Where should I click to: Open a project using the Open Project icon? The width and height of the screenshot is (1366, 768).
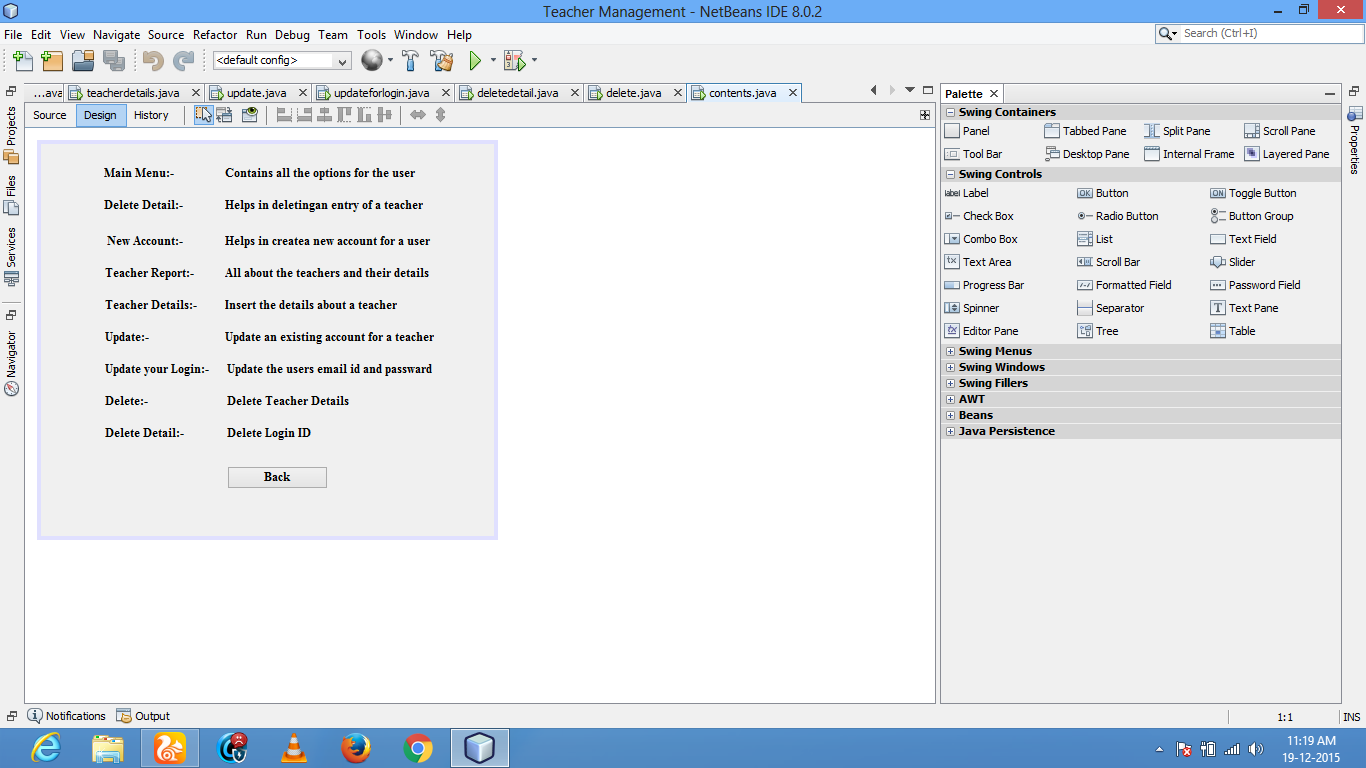point(83,60)
